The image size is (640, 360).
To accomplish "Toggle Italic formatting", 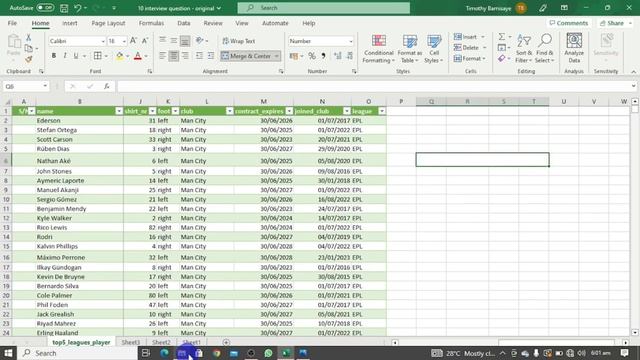I will click(64, 56).
